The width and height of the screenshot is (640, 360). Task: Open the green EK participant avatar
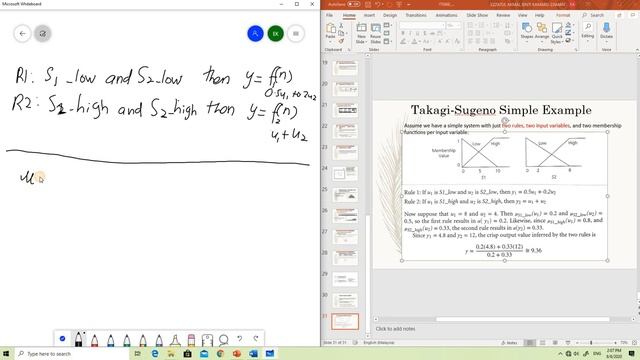tap(276, 33)
